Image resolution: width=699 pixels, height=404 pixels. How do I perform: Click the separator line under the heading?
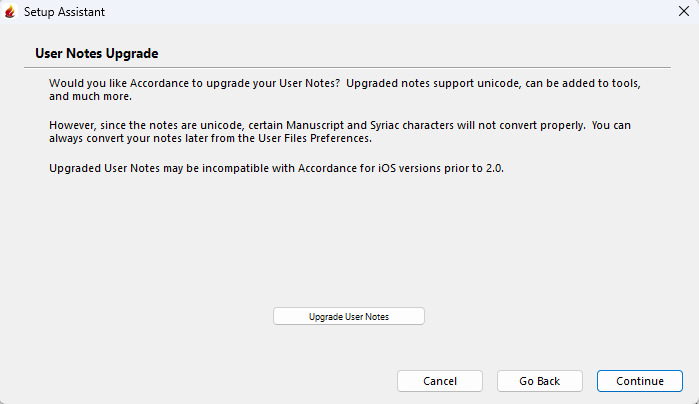349,67
